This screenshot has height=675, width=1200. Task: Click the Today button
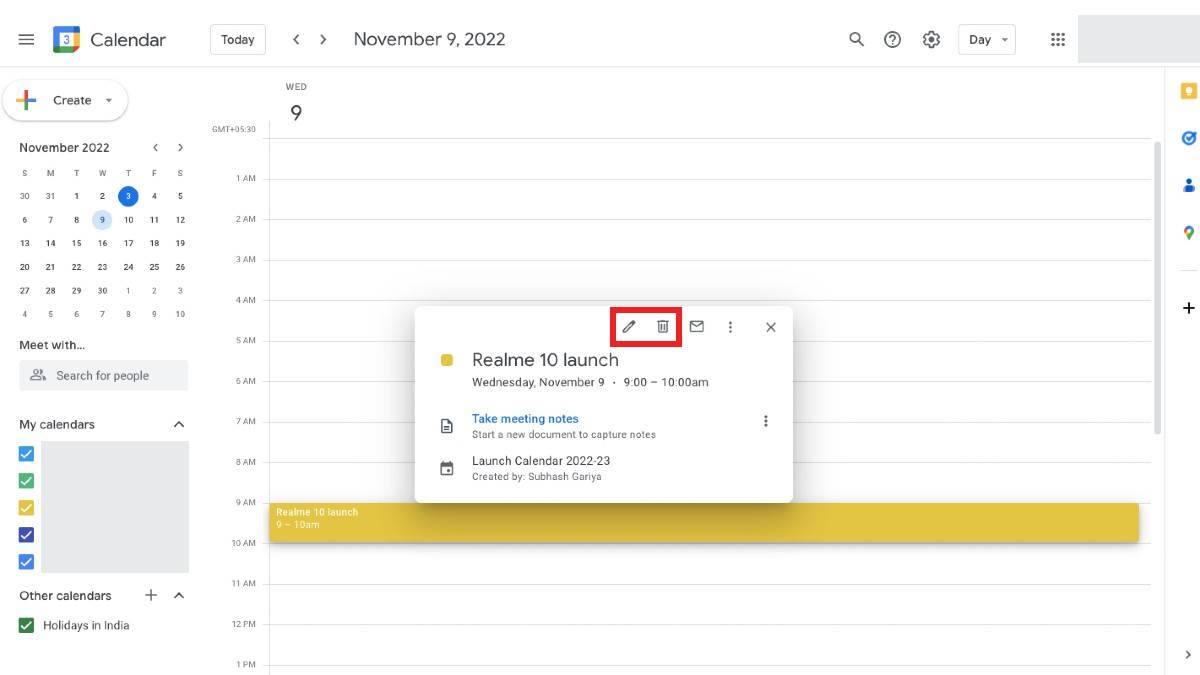pos(238,40)
